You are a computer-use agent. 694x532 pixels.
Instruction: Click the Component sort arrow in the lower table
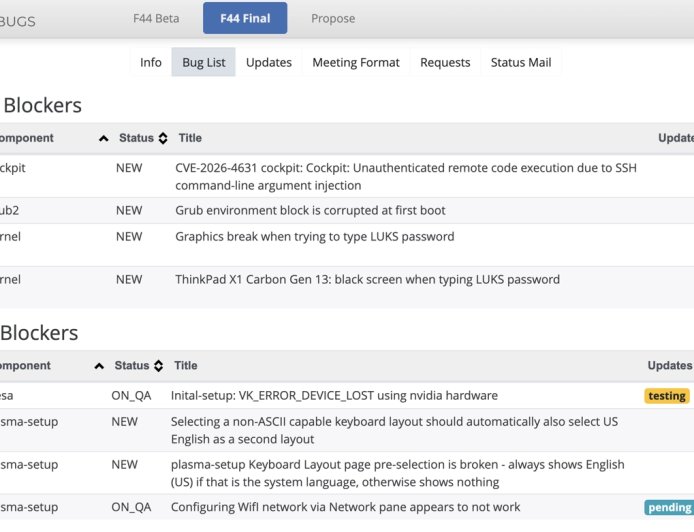click(x=98, y=367)
